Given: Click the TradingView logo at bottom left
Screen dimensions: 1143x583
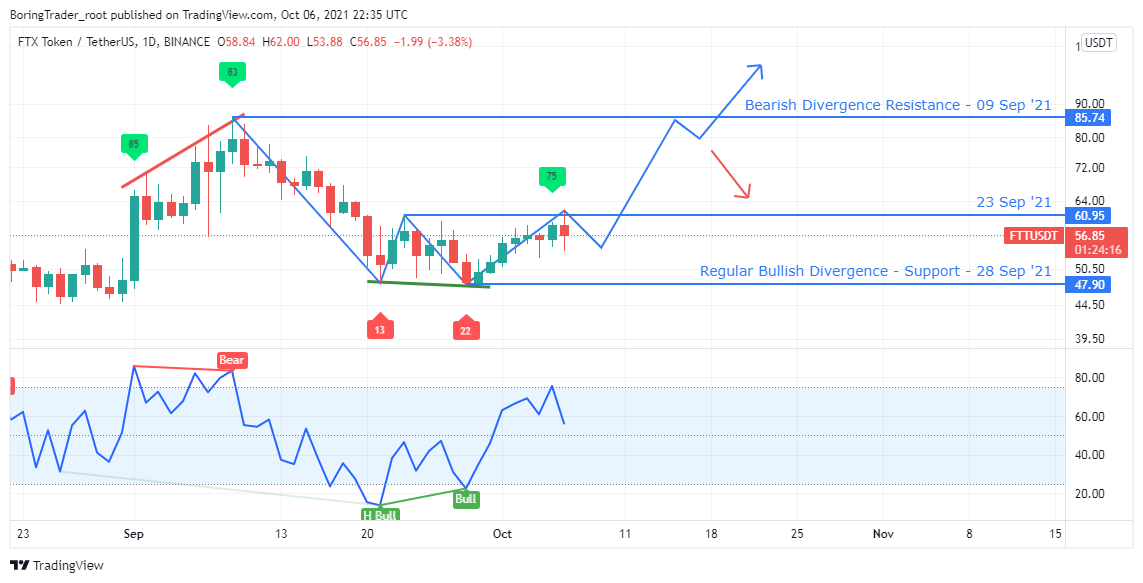Looking at the screenshot, I should [x=56, y=565].
